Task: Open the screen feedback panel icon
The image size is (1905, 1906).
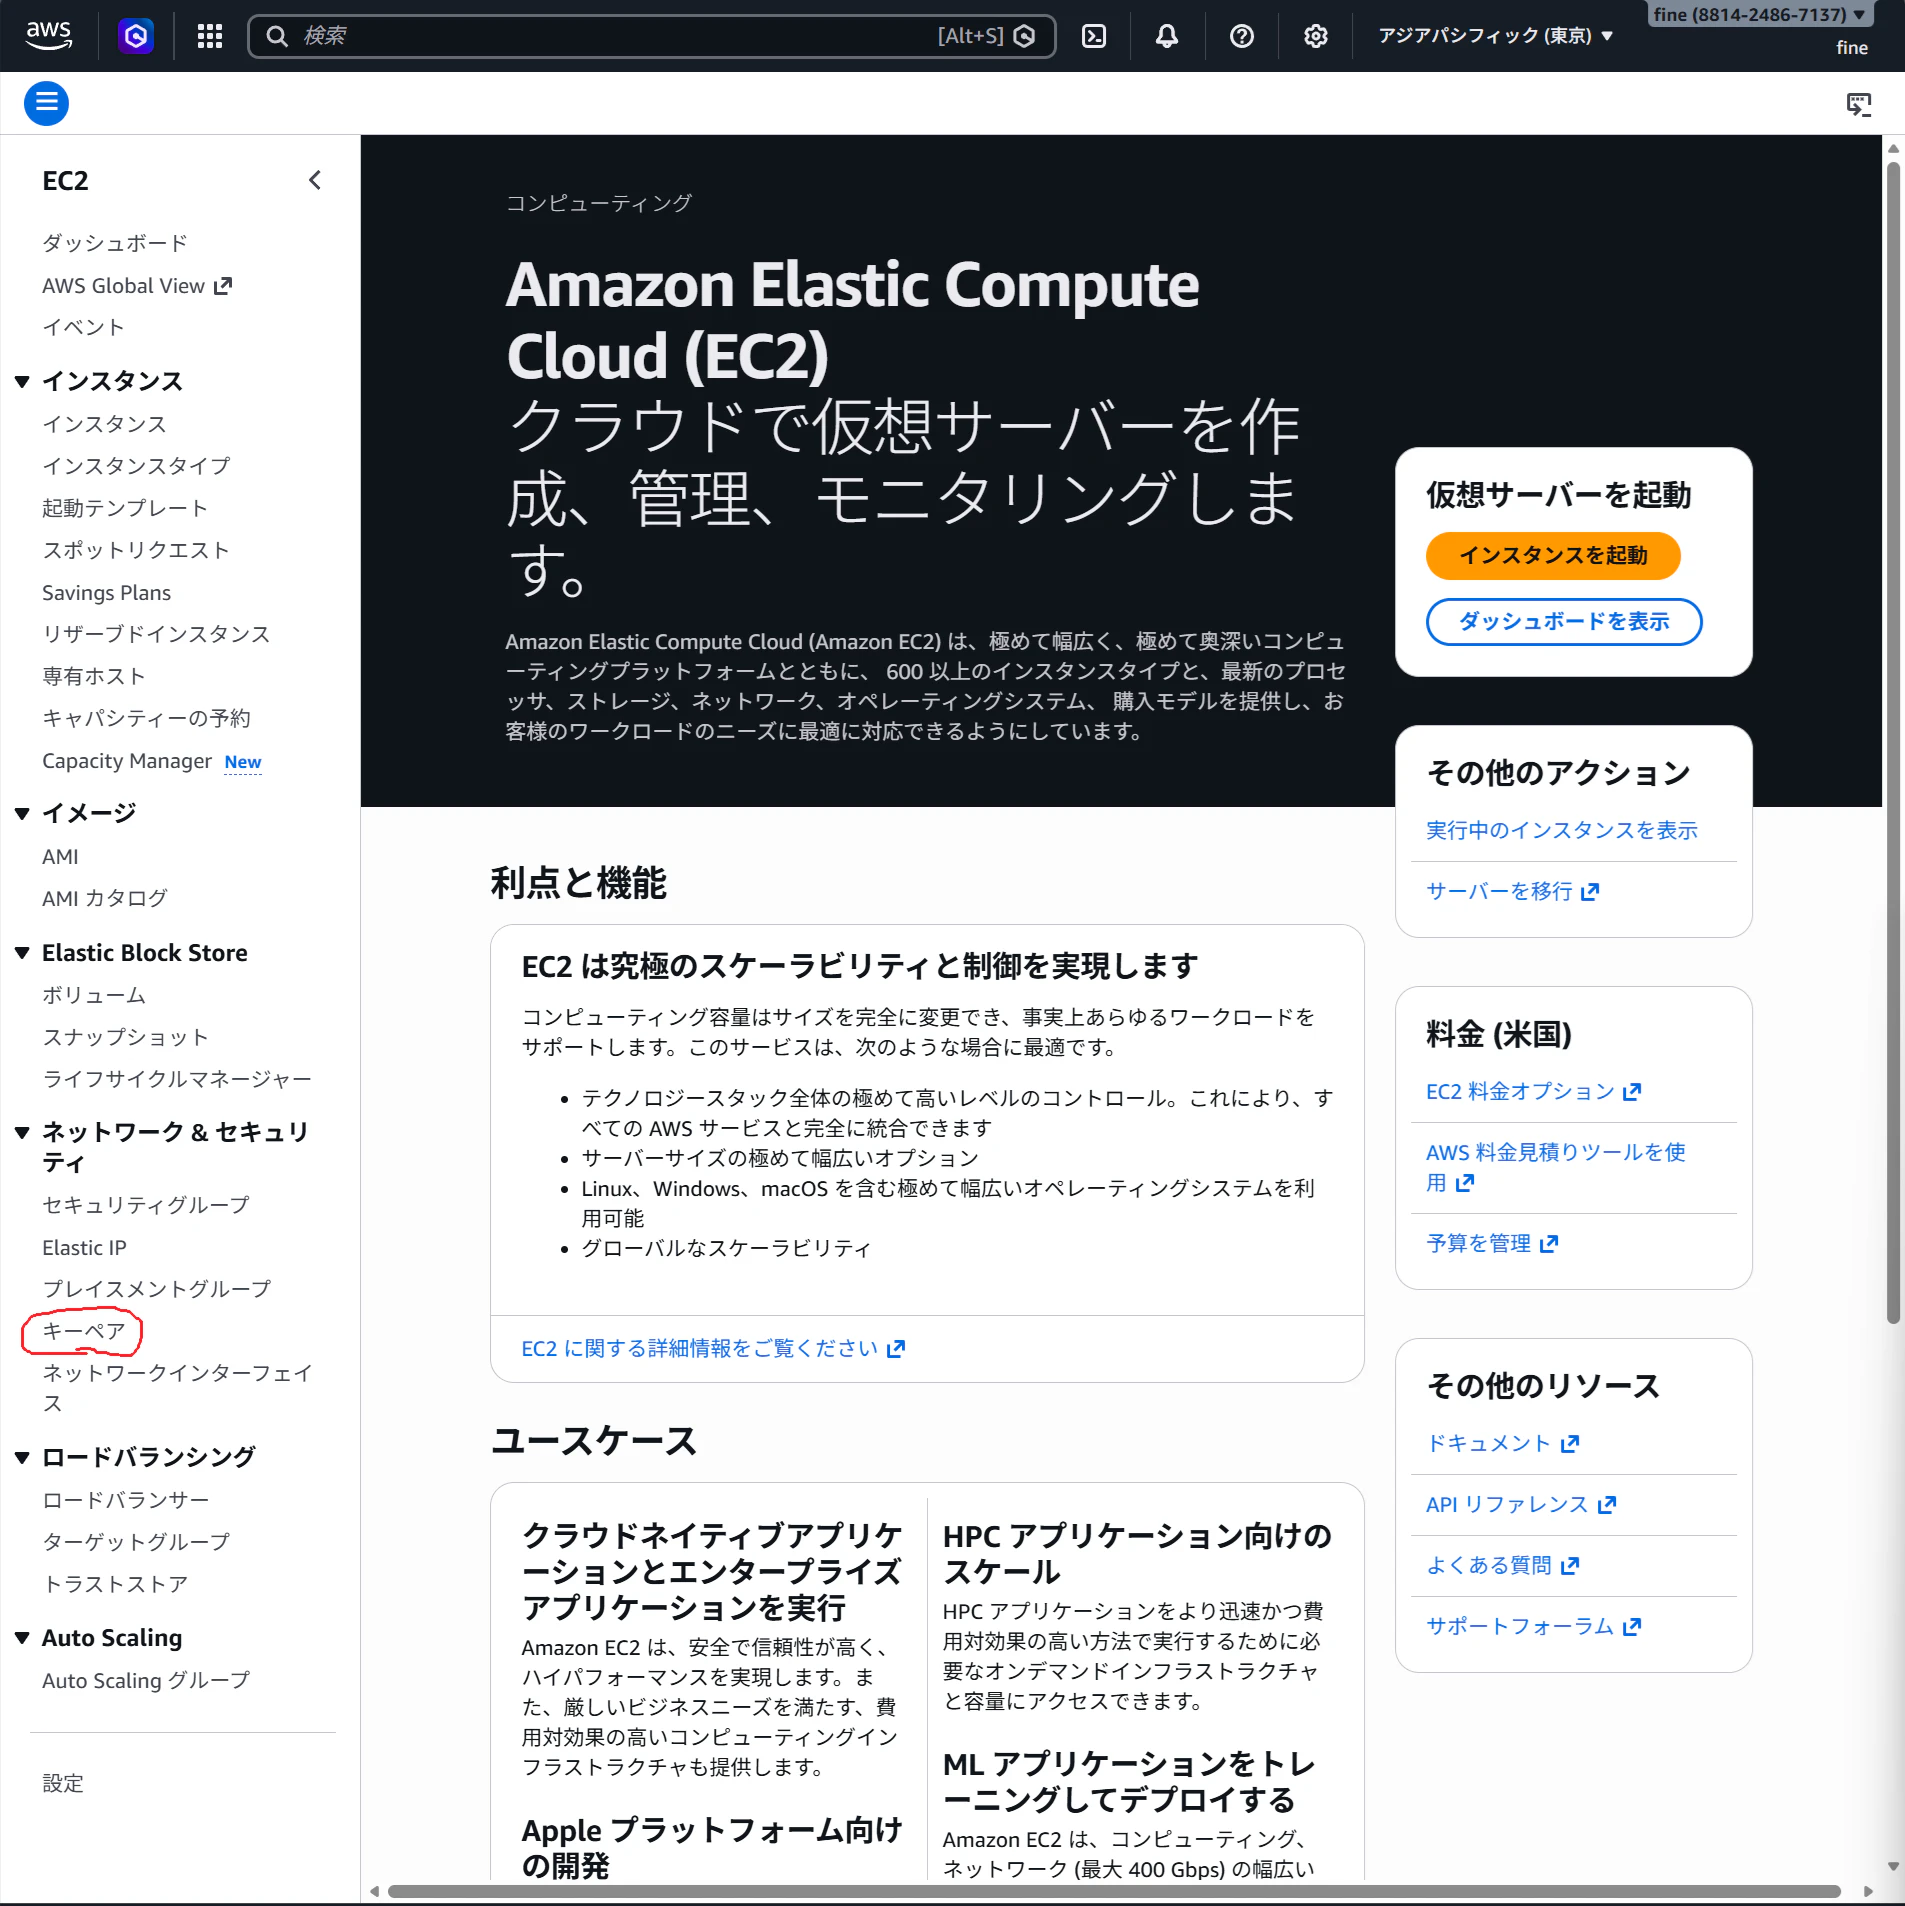Action: [x=1859, y=104]
